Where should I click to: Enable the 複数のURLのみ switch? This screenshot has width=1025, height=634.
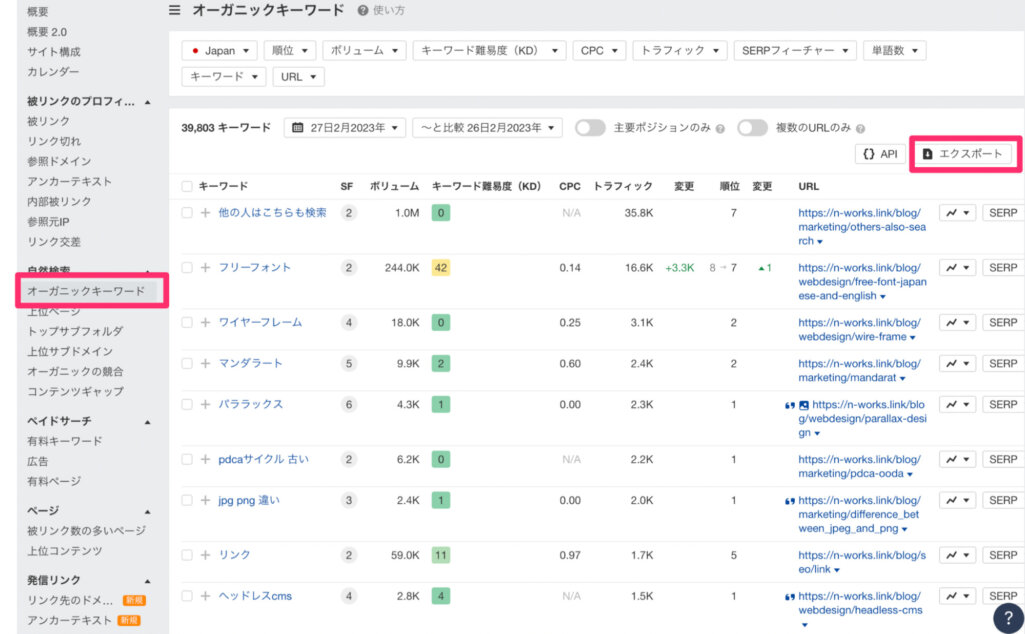pyautogui.click(x=752, y=128)
